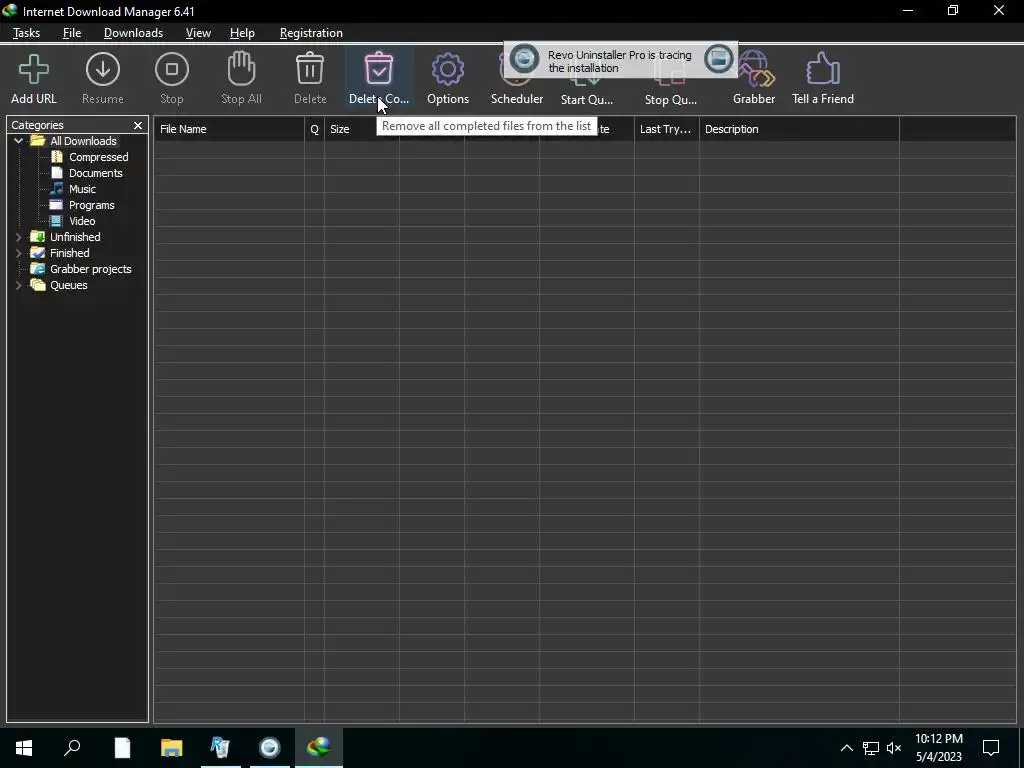1024x768 pixels.
Task: Select the Unfinished category
Action: pyautogui.click(x=75, y=237)
